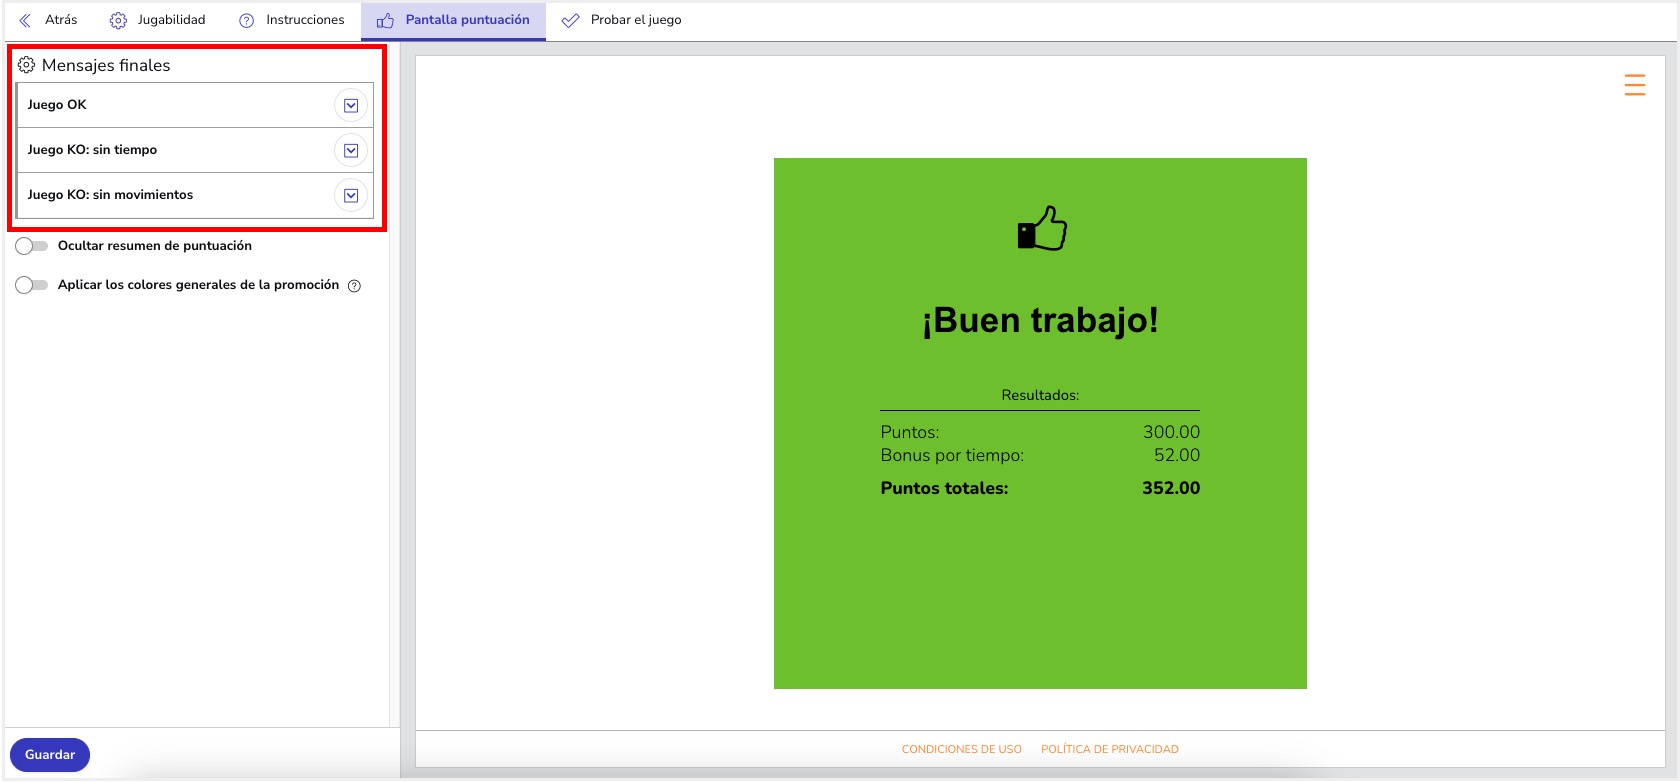Open the orange hamburger menu in preview
This screenshot has width=1680, height=782.
tap(1634, 85)
